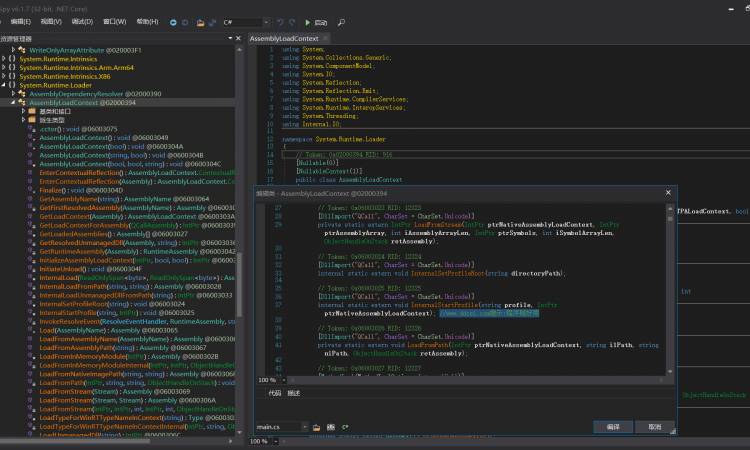The height and width of the screenshot is (450, 750).
Task: Click the green C# icon beside main.cs
Action: 345,427
